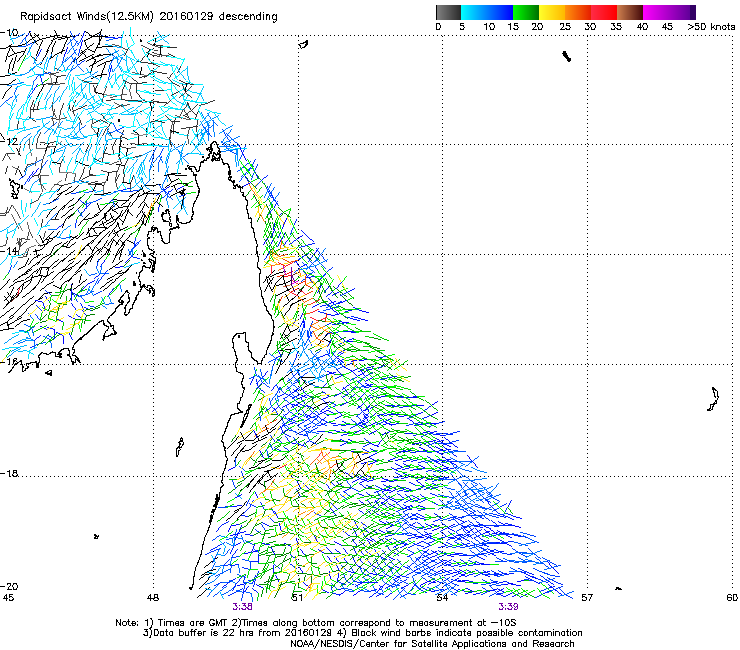Image resolution: width=740 pixels, height=650 pixels.
Task: Select the latitude label '-12'
Action: pyautogui.click(x=9, y=142)
